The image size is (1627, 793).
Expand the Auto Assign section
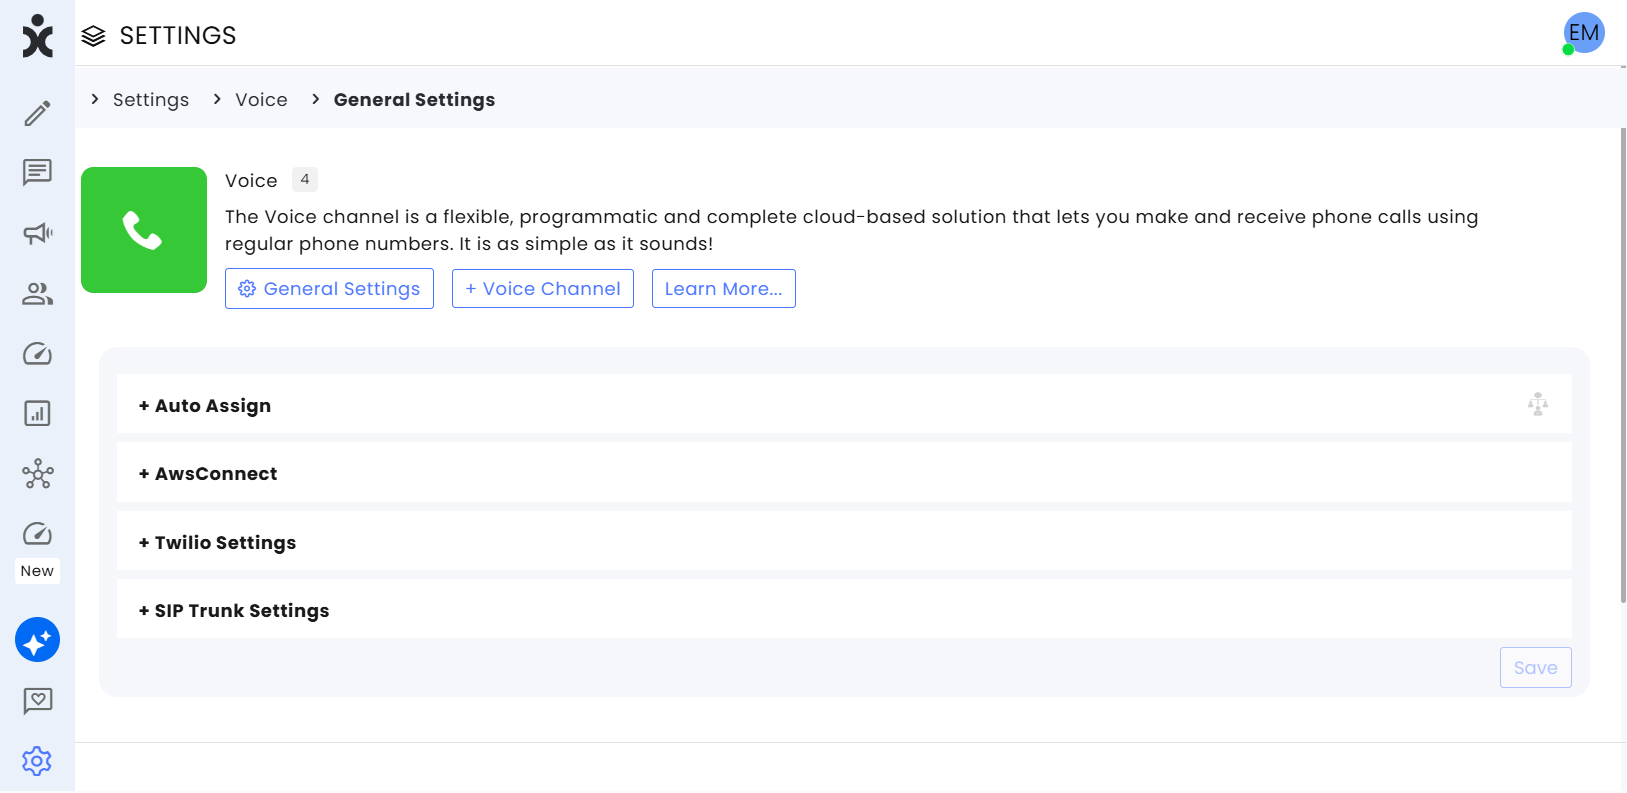pyautogui.click(x=844, y=404)
